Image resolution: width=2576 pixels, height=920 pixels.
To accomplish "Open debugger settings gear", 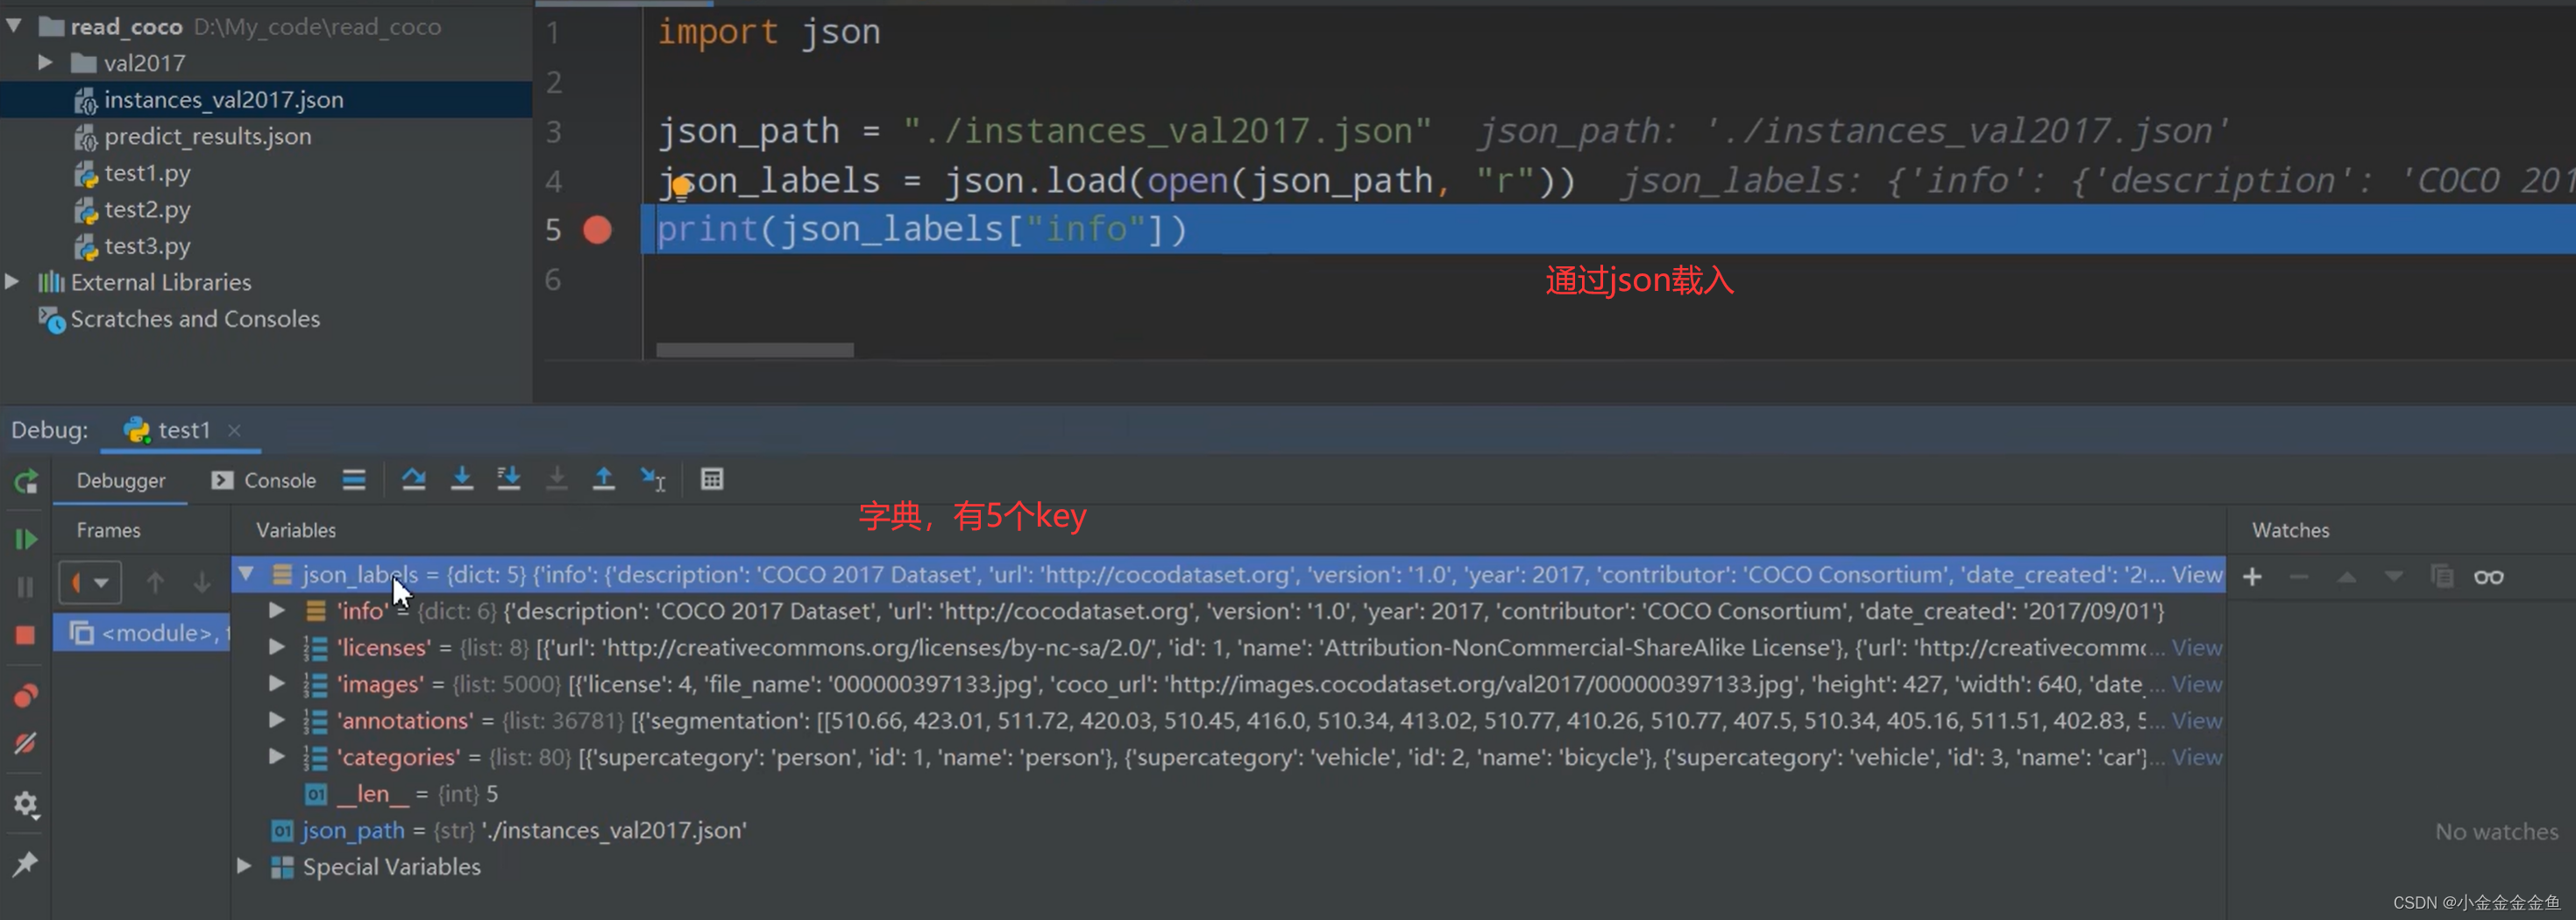I will click(x=26, y=804).
